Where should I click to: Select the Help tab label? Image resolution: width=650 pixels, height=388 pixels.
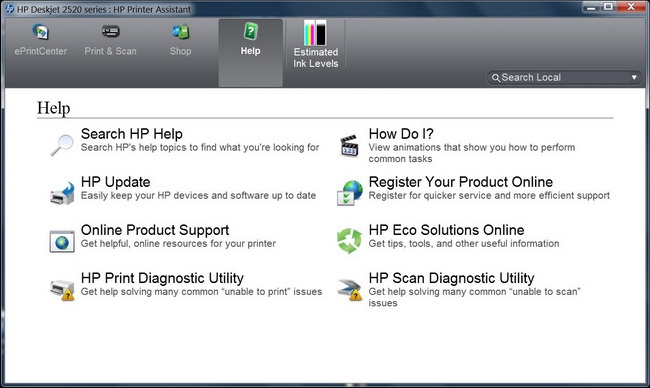click(x=250, y=51)
